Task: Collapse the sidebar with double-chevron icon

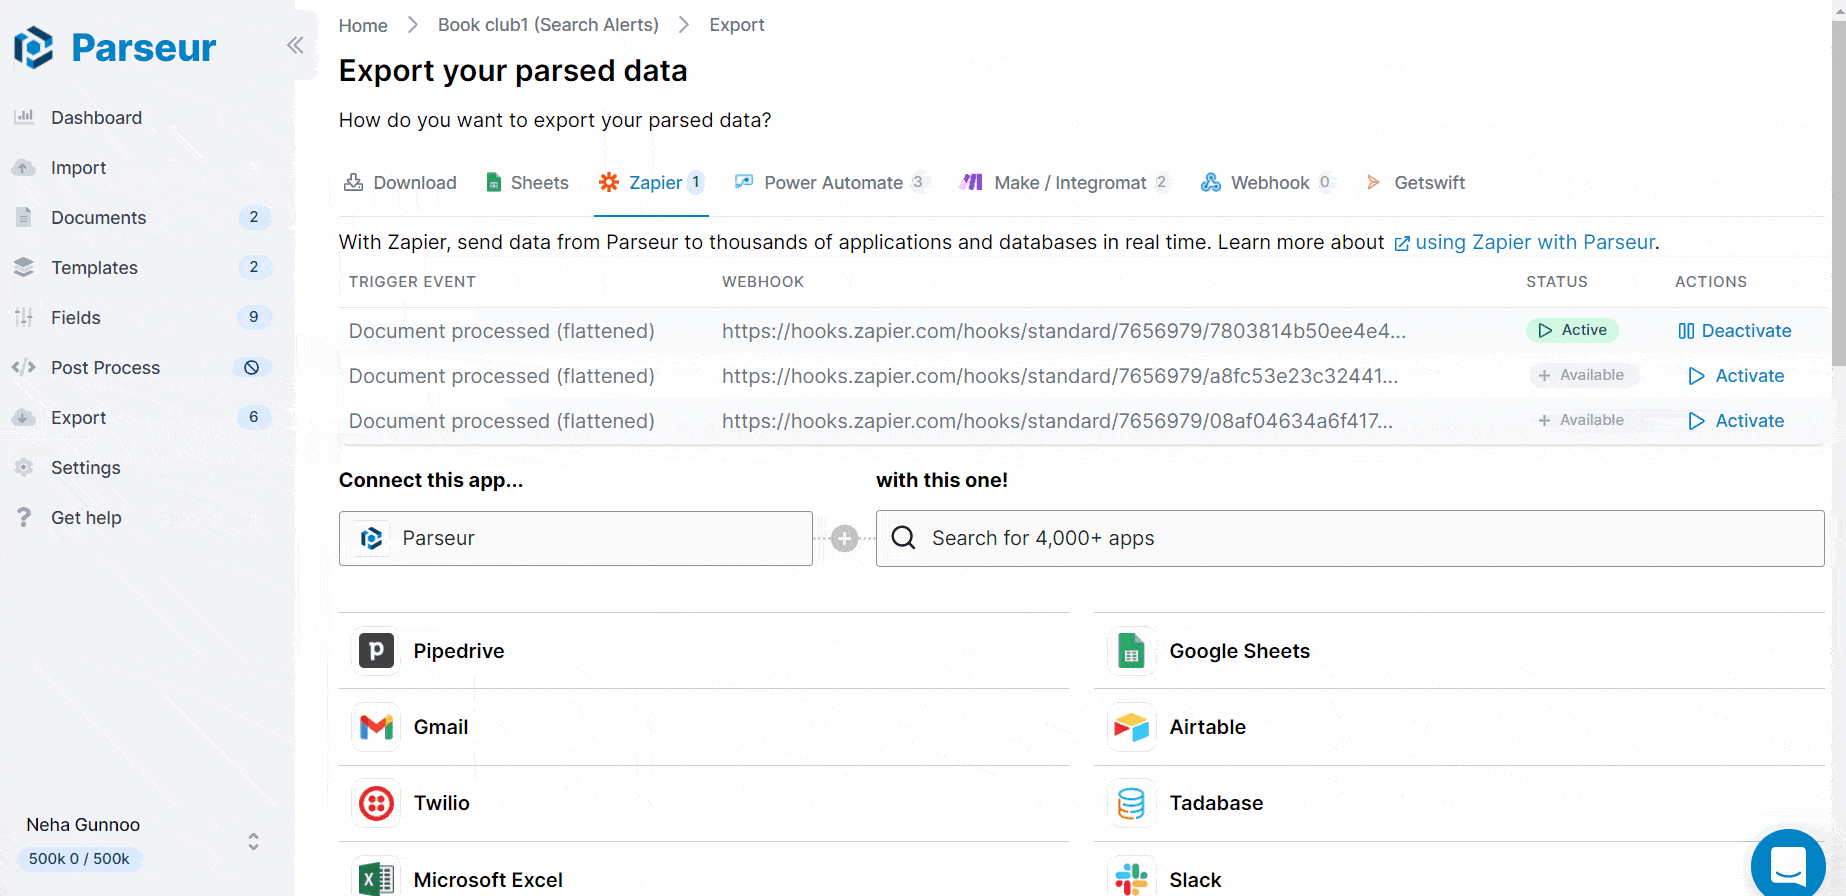Action: 295,45
